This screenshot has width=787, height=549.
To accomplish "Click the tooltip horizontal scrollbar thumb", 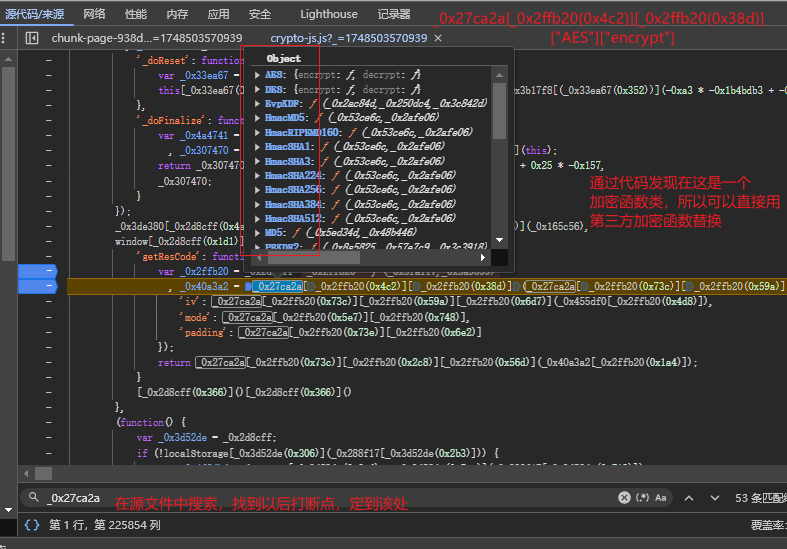I will click(314, 257).
